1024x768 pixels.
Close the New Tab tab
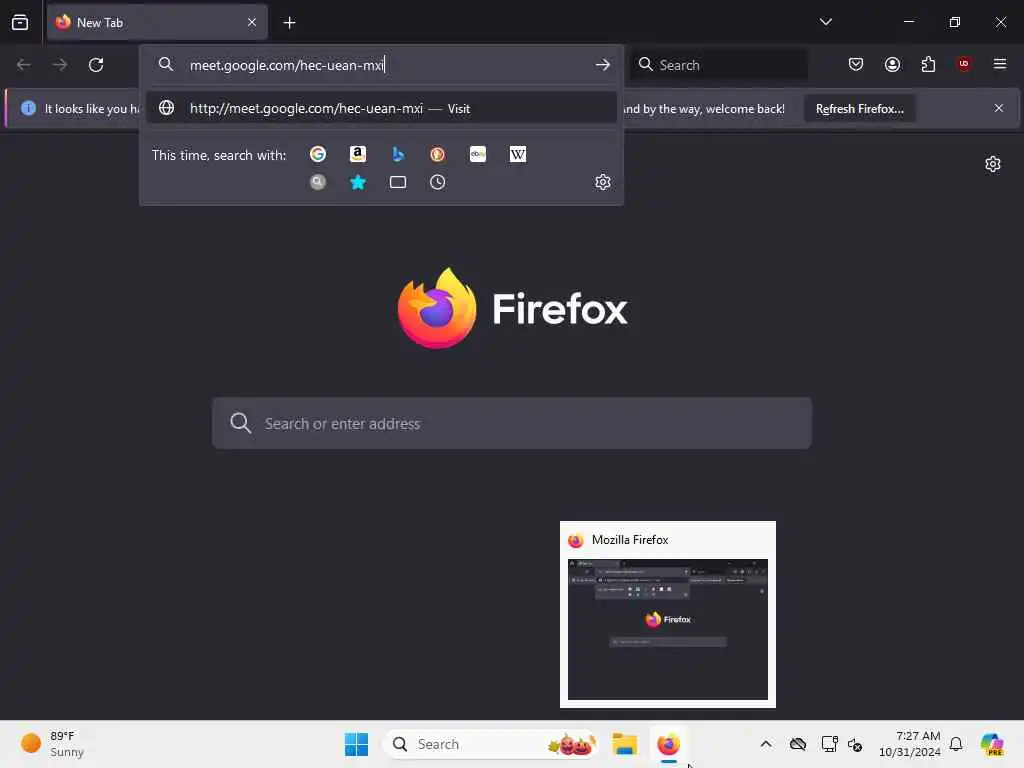(x=252, y=22)
